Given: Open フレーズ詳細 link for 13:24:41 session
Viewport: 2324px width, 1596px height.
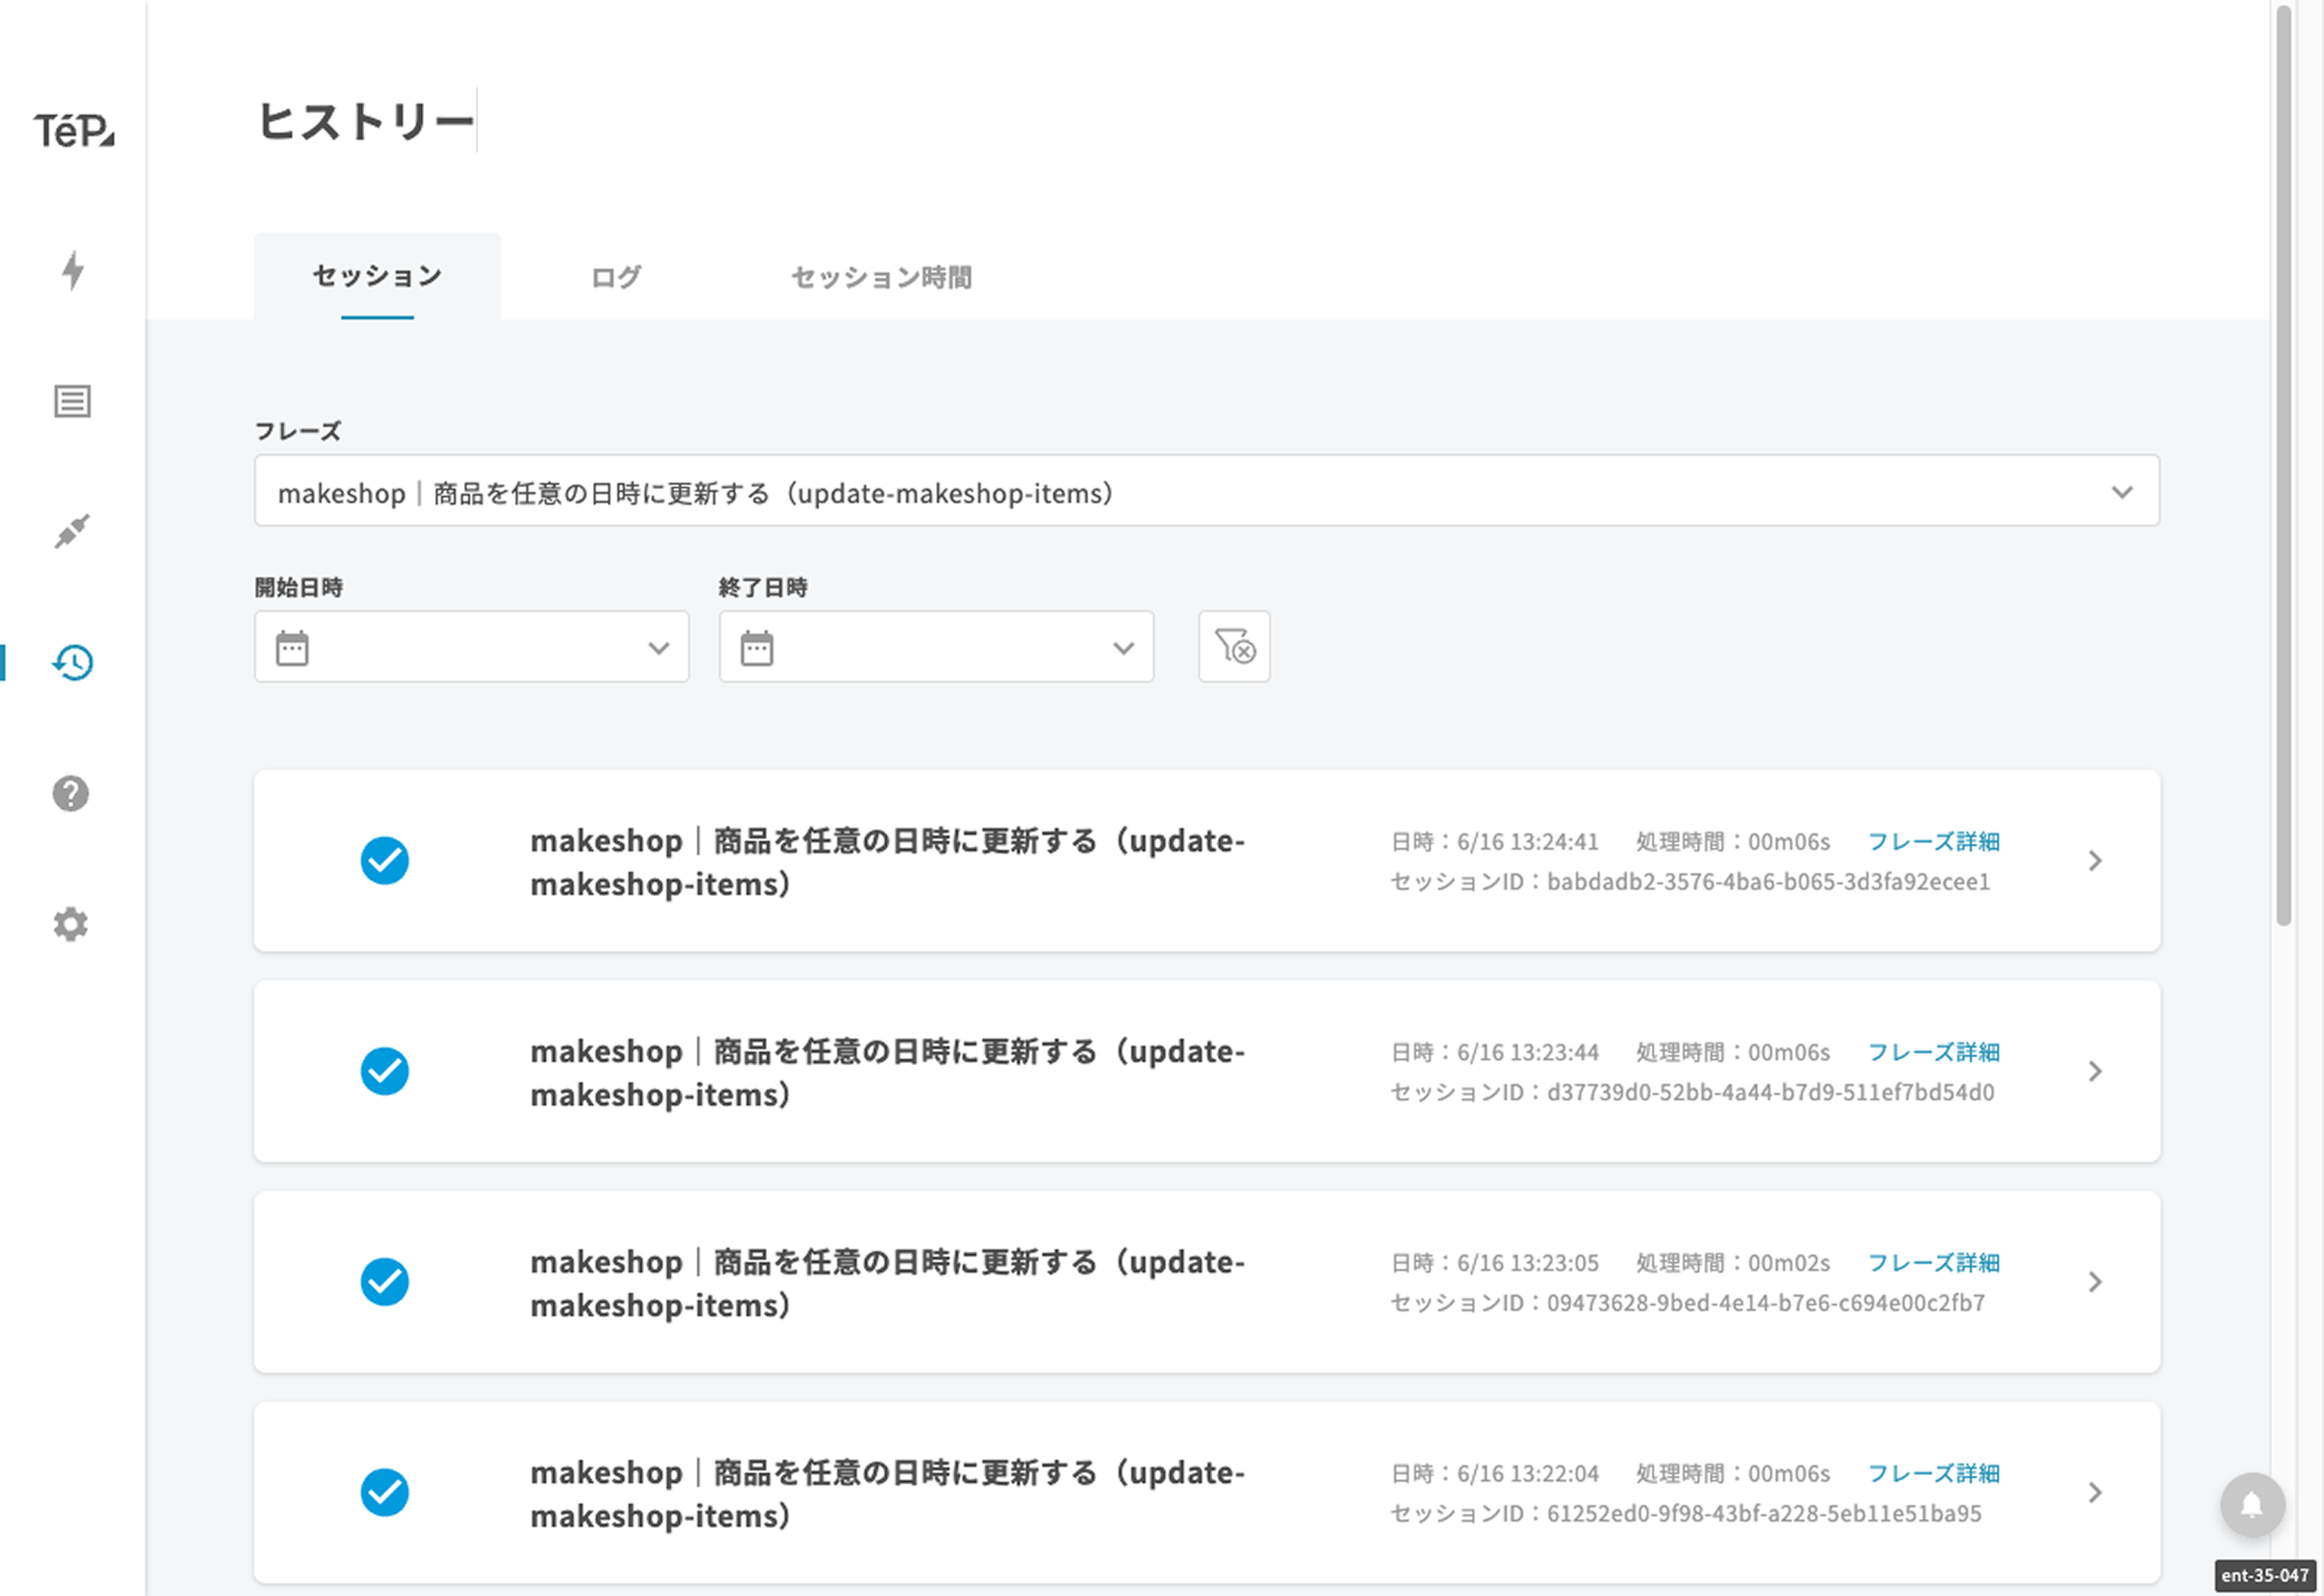Looking at the screenshot, I should click(1933, 842).
